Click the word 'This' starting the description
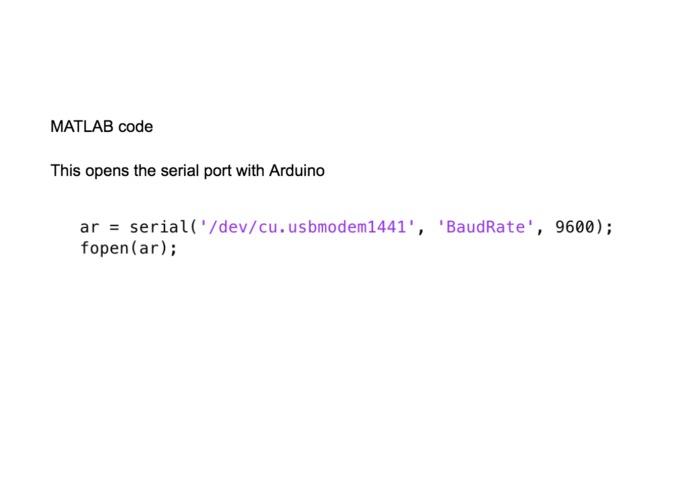 pyautogui.click(x=66, y=171)
